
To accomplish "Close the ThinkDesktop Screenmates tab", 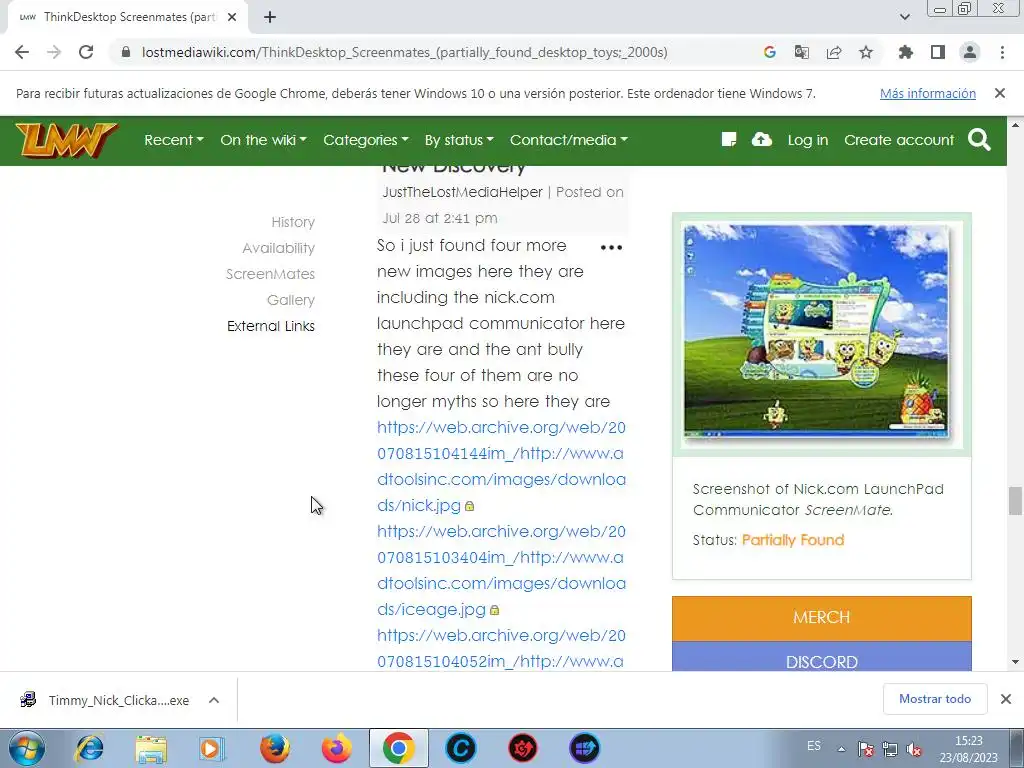I will 232,18.
